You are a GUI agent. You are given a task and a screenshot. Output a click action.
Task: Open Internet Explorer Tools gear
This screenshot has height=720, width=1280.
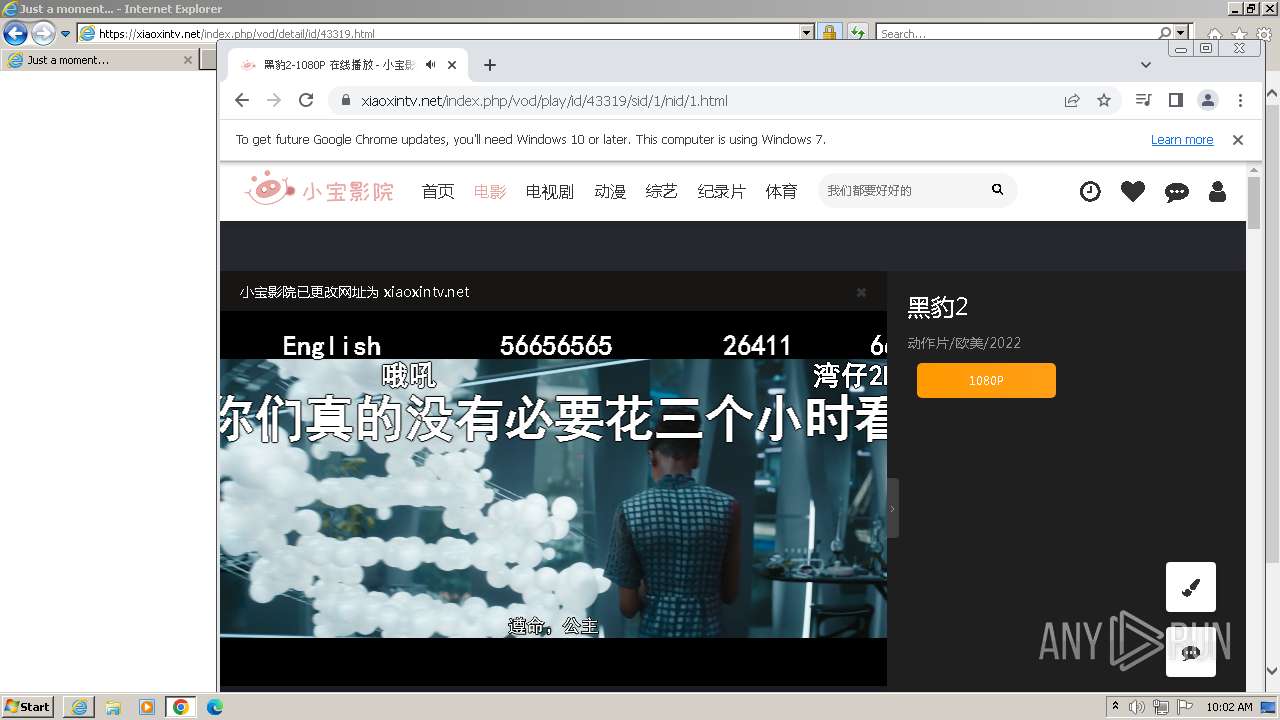point(1265,34)
